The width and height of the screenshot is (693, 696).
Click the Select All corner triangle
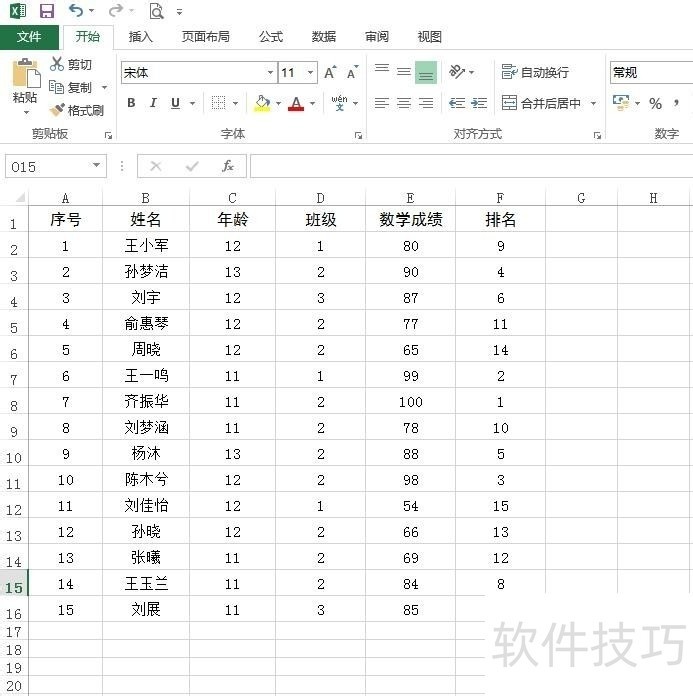click(20, 197)
